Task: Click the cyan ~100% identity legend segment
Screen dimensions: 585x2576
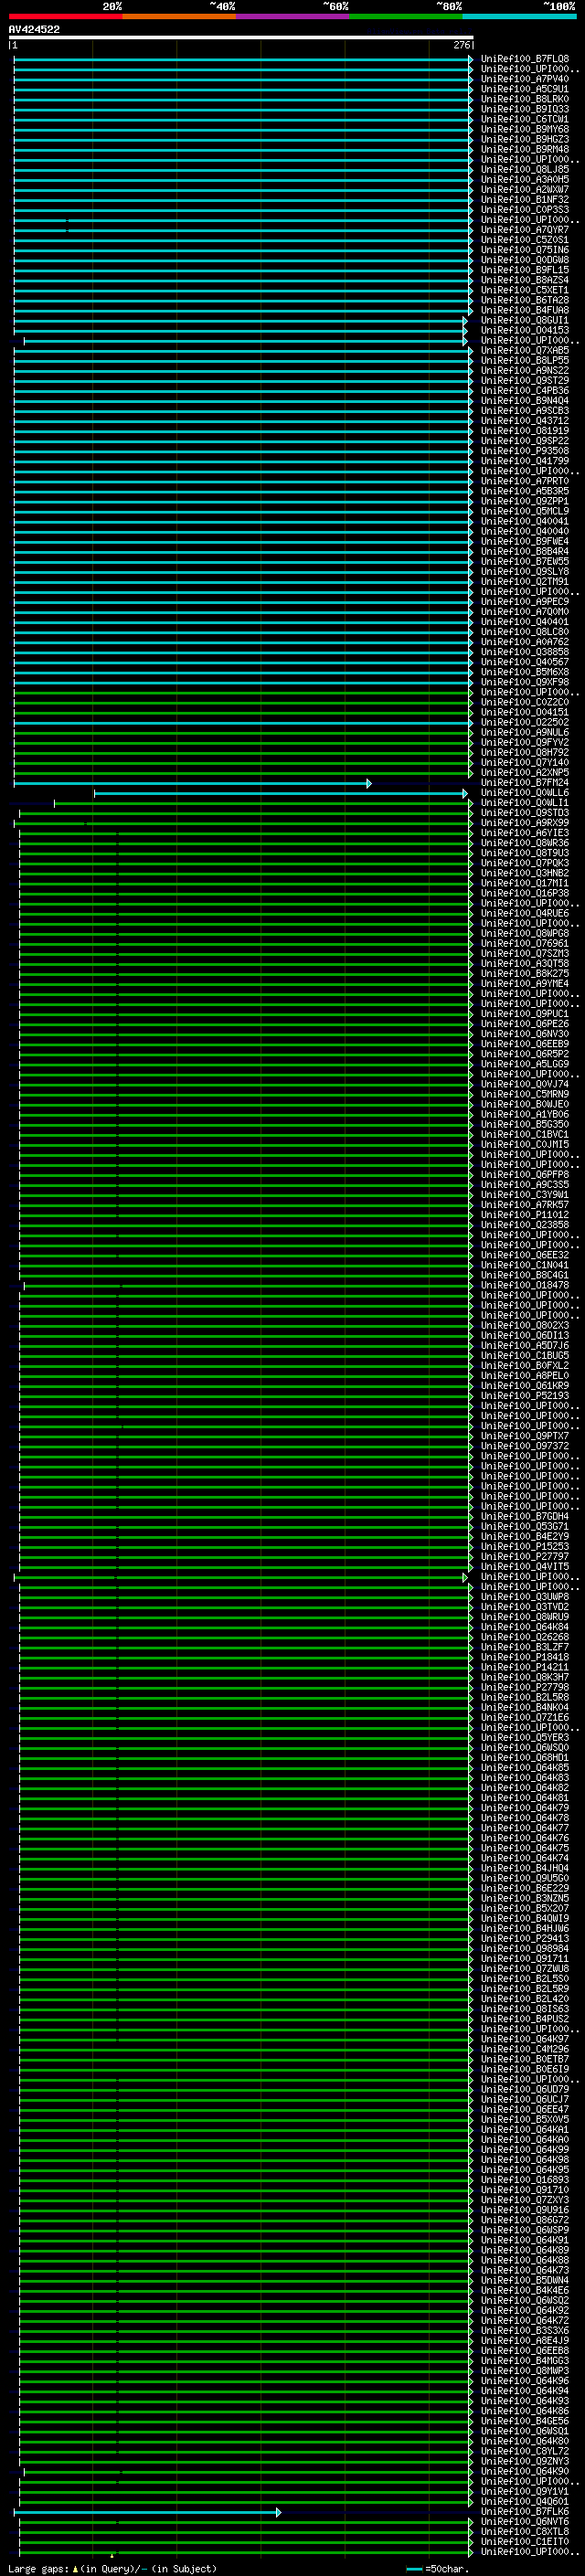Action: 520,16
